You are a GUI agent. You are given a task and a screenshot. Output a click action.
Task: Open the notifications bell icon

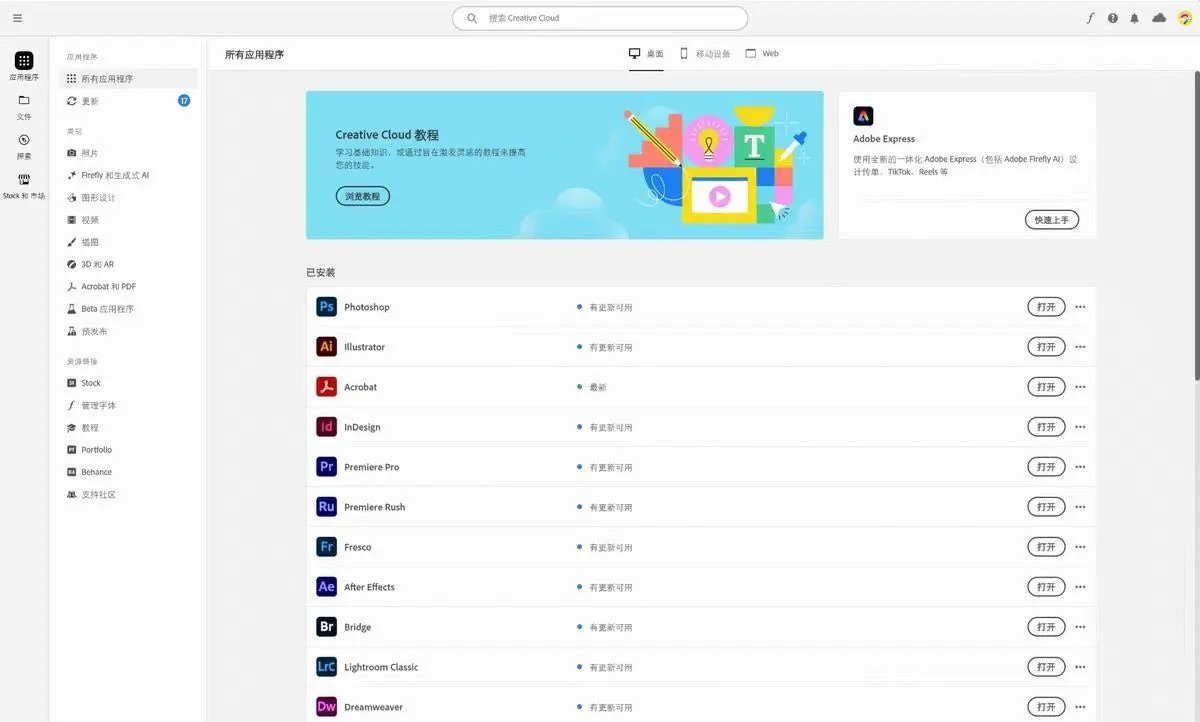coord(1135,17)
